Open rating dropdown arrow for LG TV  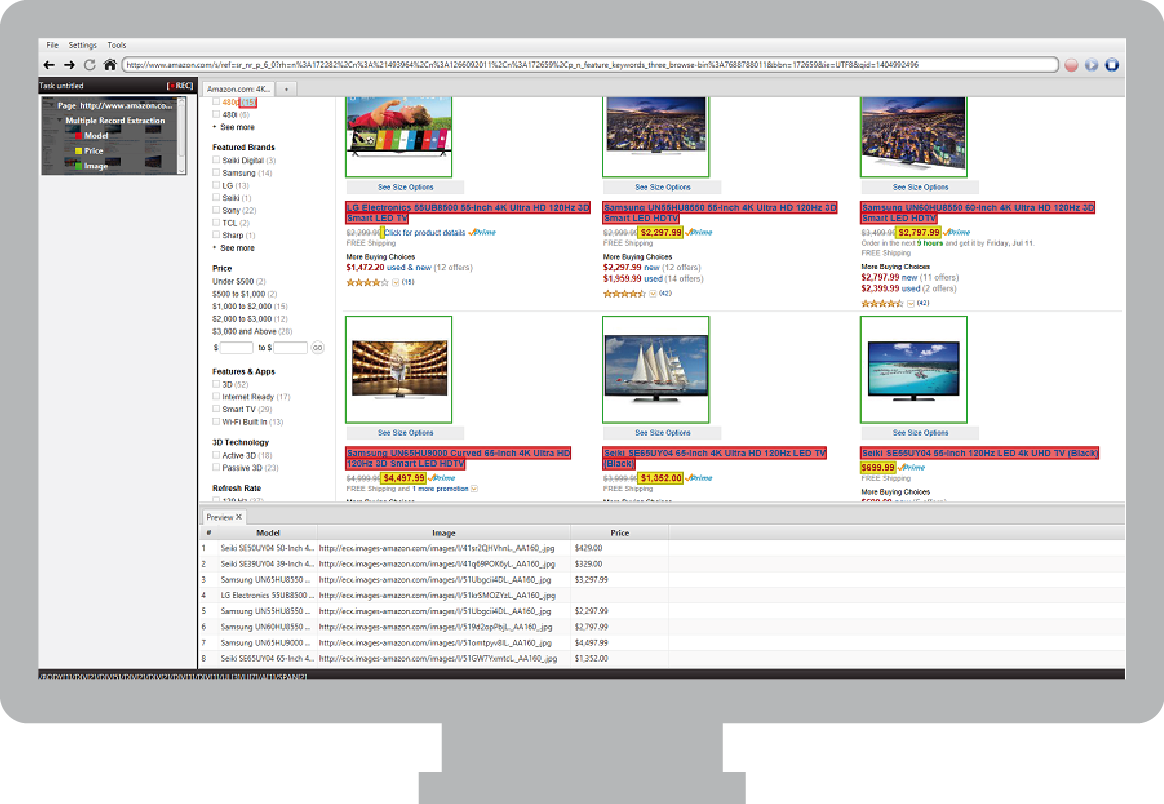[x=395, y=282]
